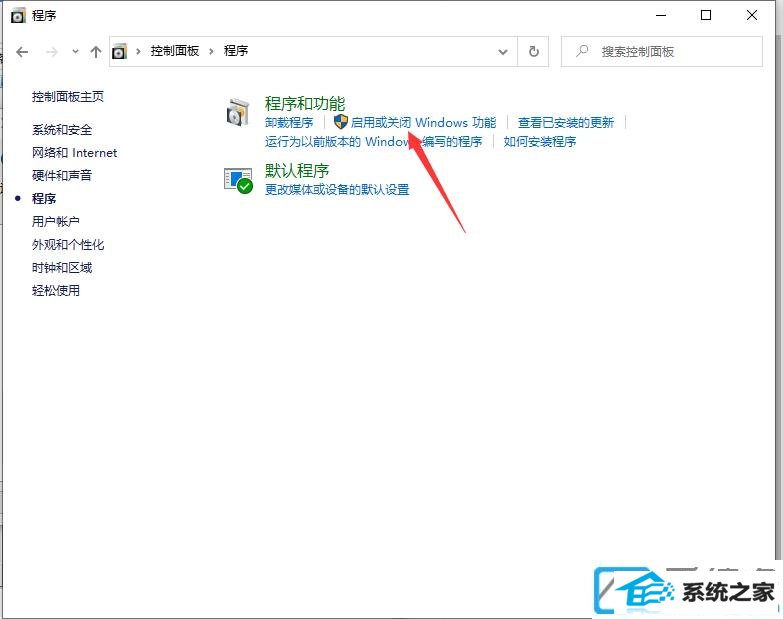
Task: Click the search magnifier icon
Action: pos(582,51)
